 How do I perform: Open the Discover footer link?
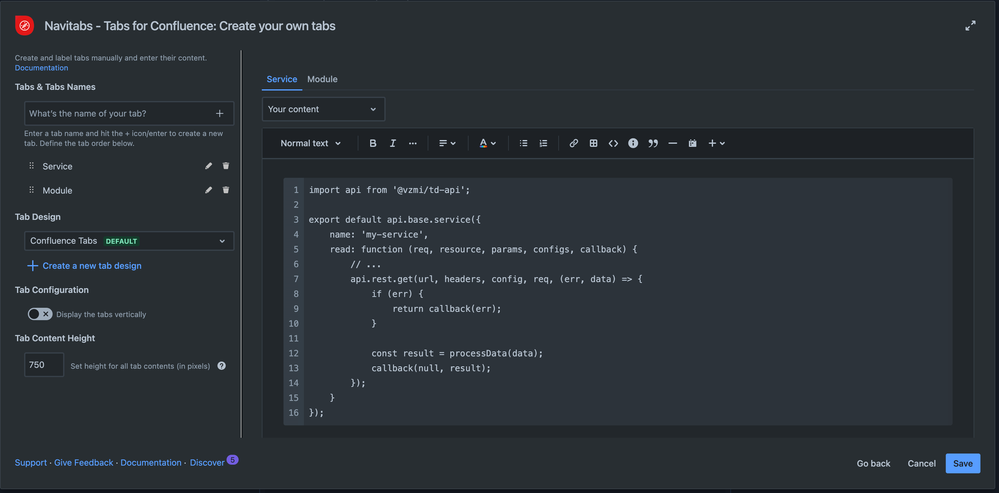point(207,462)
